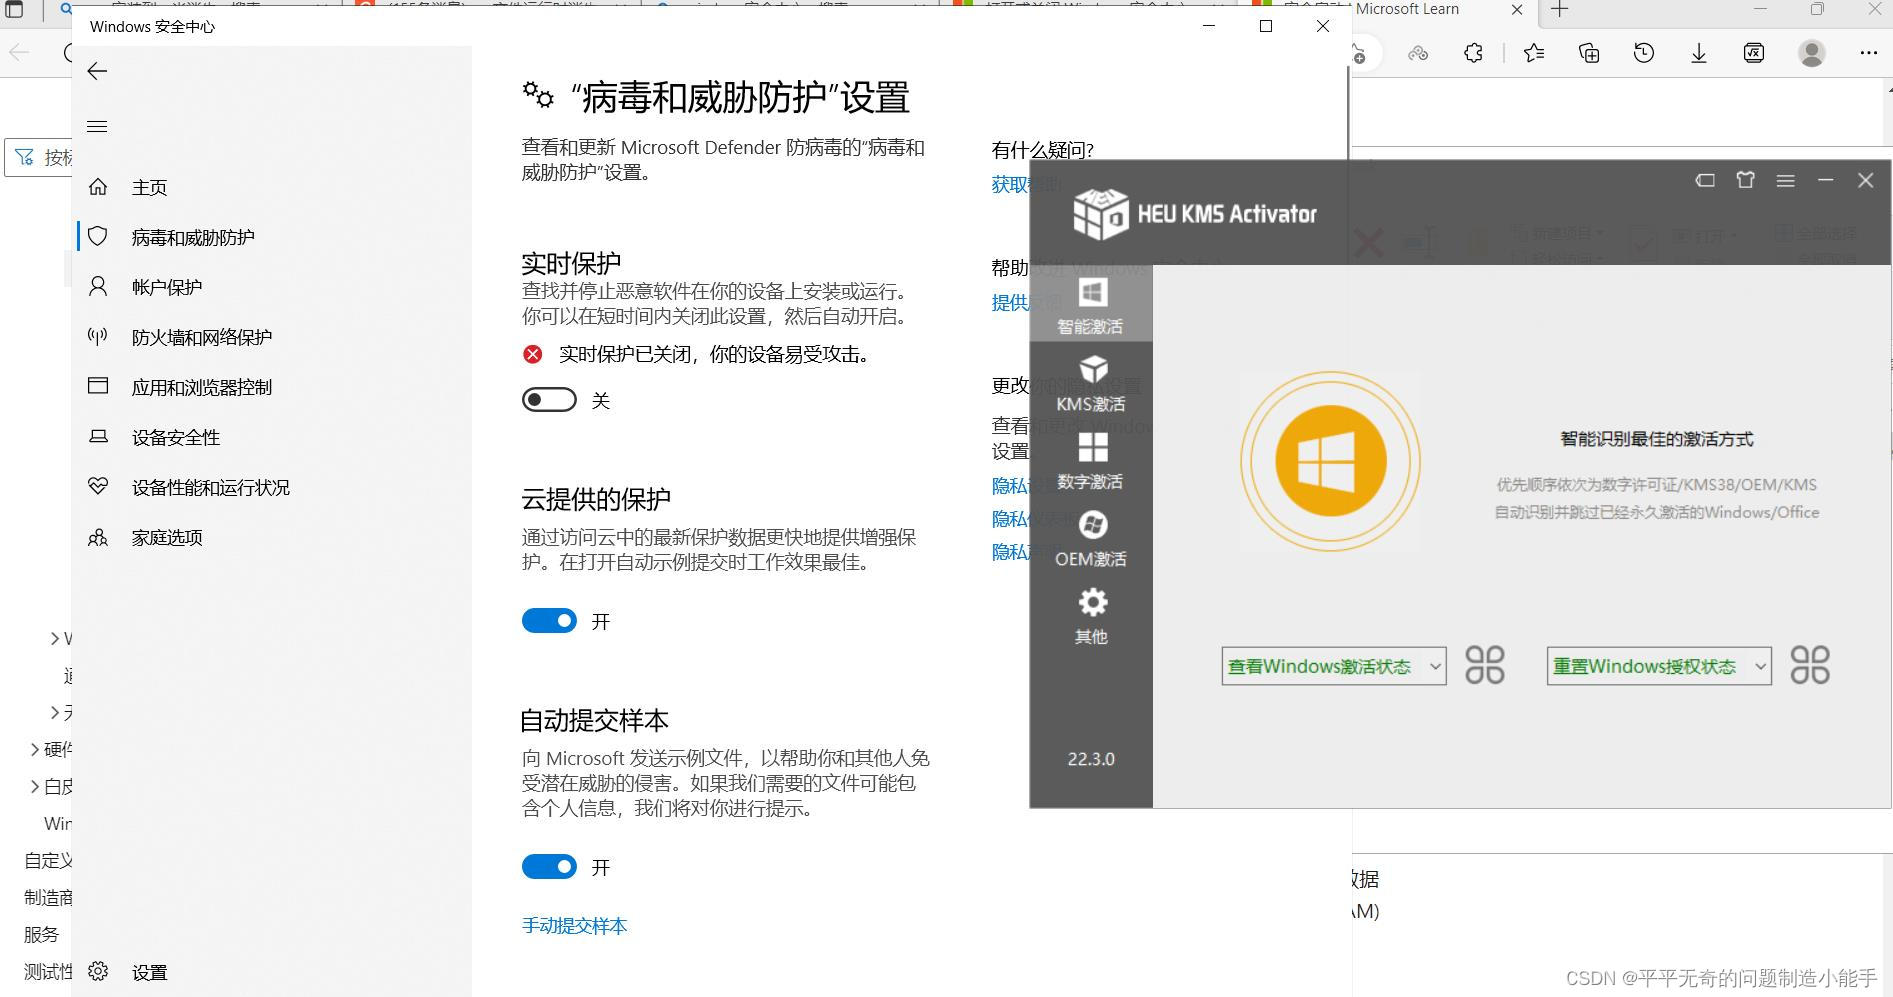Expand tree item beside 白皮 in background page
The width and height of the screenshot is (1893, 997).
(35, 786)
